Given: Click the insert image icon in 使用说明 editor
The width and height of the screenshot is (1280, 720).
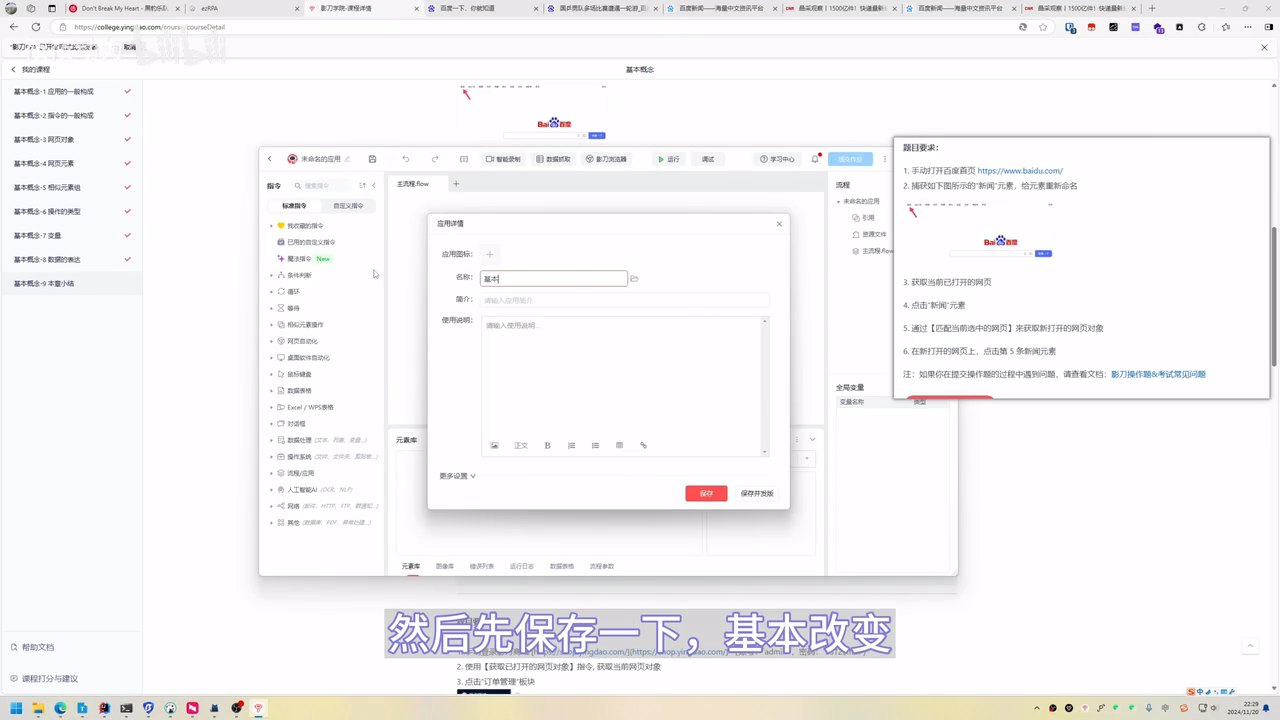Looking at the screenshot, I should tap(494, 445).
